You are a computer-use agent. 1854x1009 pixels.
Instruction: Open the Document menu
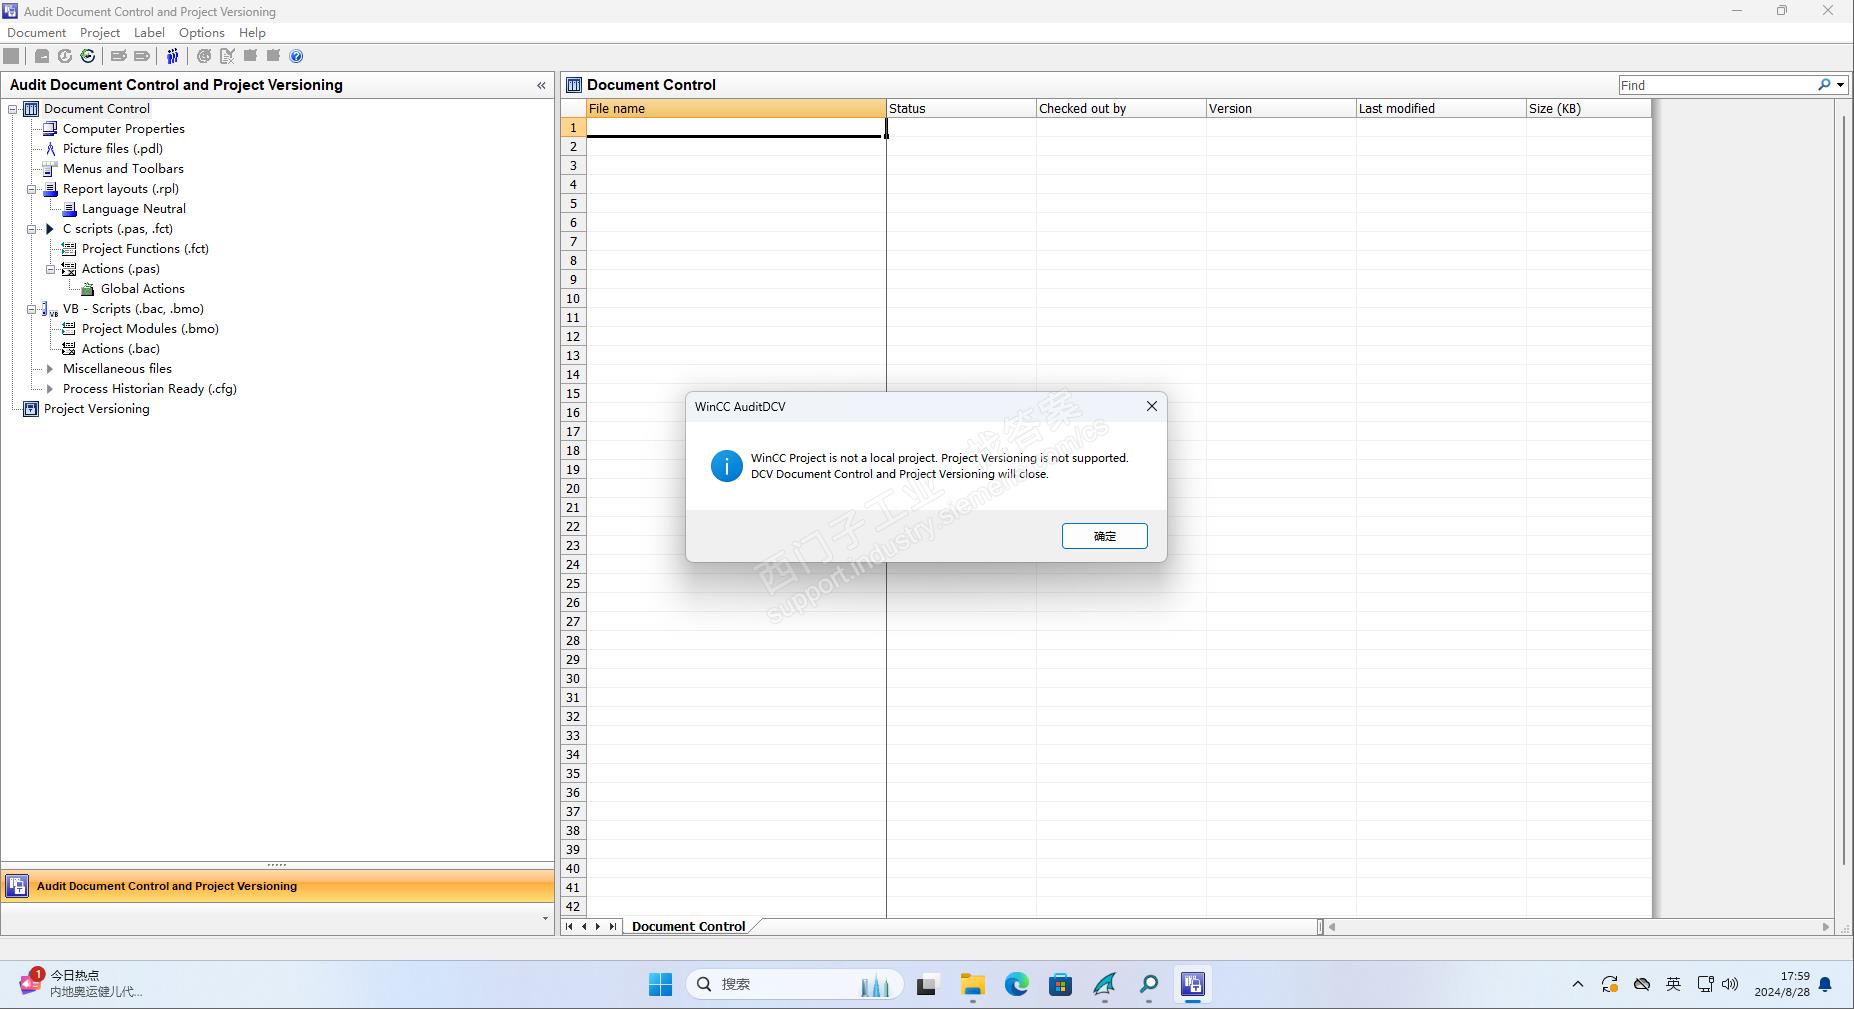(36, 33)
